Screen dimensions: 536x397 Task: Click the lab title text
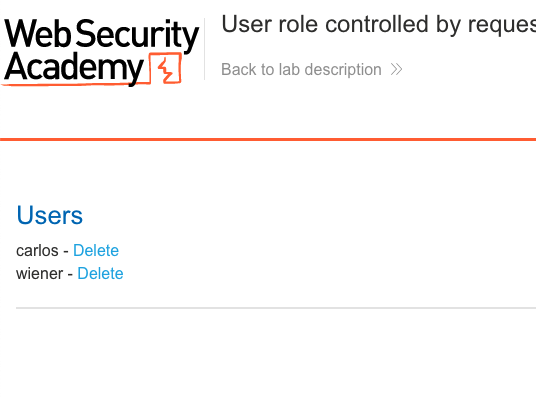point(378,25)
